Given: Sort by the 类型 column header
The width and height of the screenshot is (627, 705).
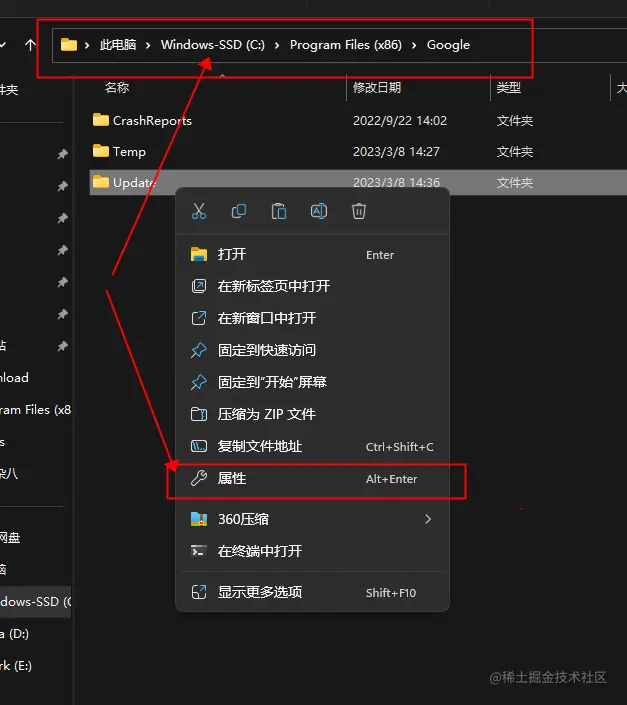Looking at the screenshot, I should [x=508, y=87].
